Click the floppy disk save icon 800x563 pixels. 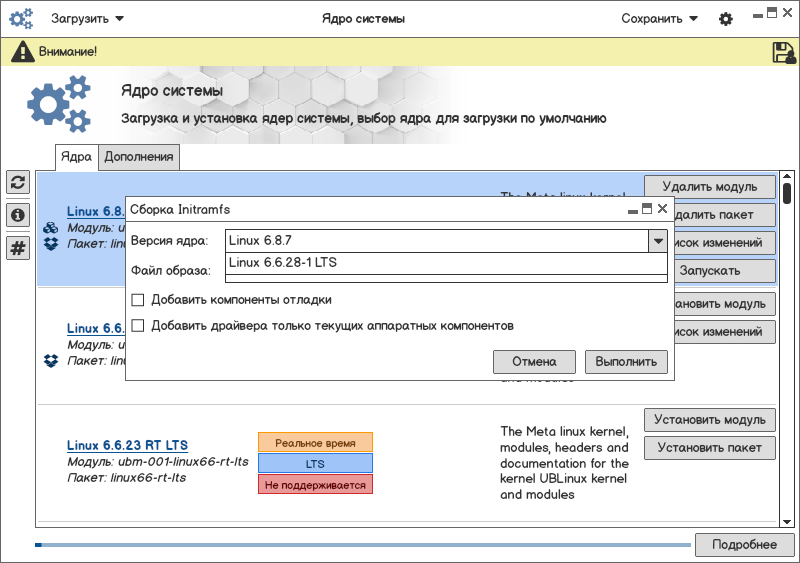pyautogui.click(x=783, y=52)
